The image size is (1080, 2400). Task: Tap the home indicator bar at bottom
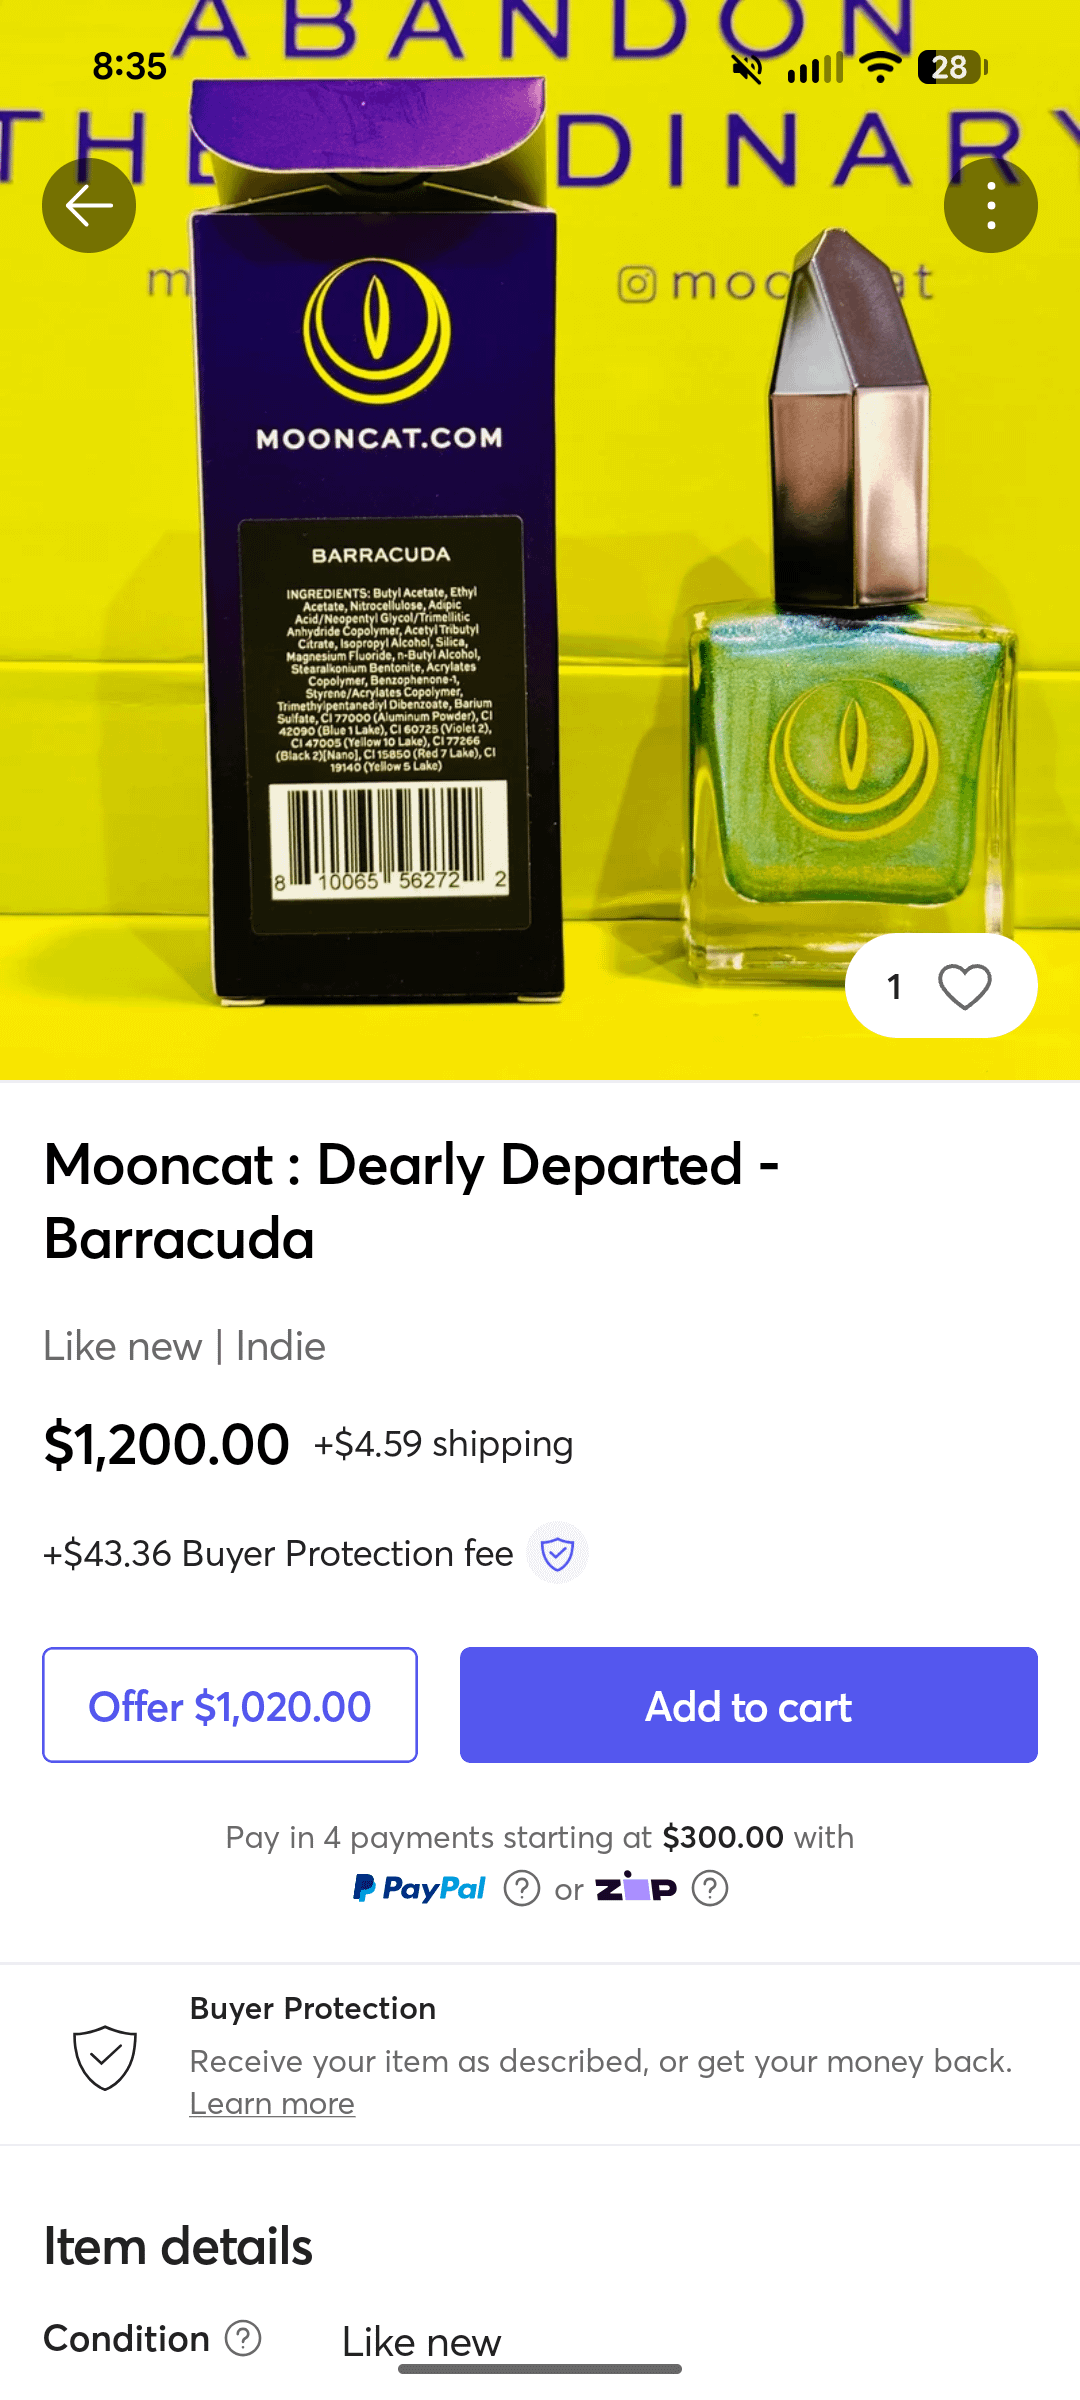[x=540, y=2369]
